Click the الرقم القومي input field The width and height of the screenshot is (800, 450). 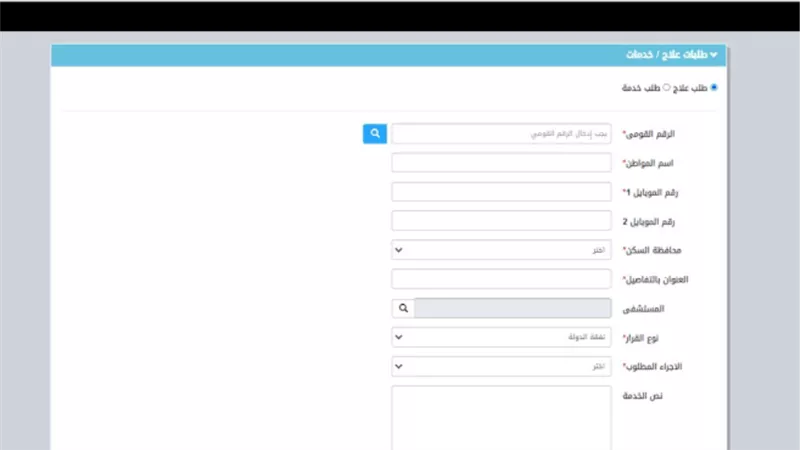tap(501, 134)
